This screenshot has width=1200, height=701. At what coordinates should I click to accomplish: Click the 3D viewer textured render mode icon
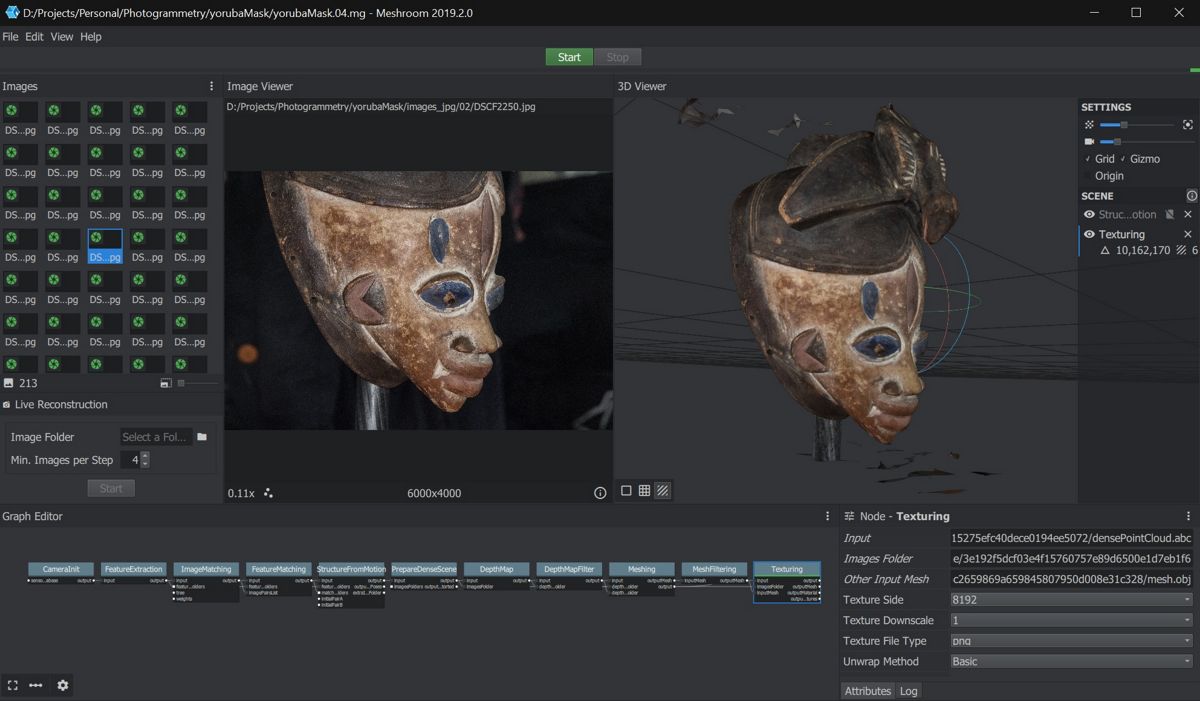[662, 491]
